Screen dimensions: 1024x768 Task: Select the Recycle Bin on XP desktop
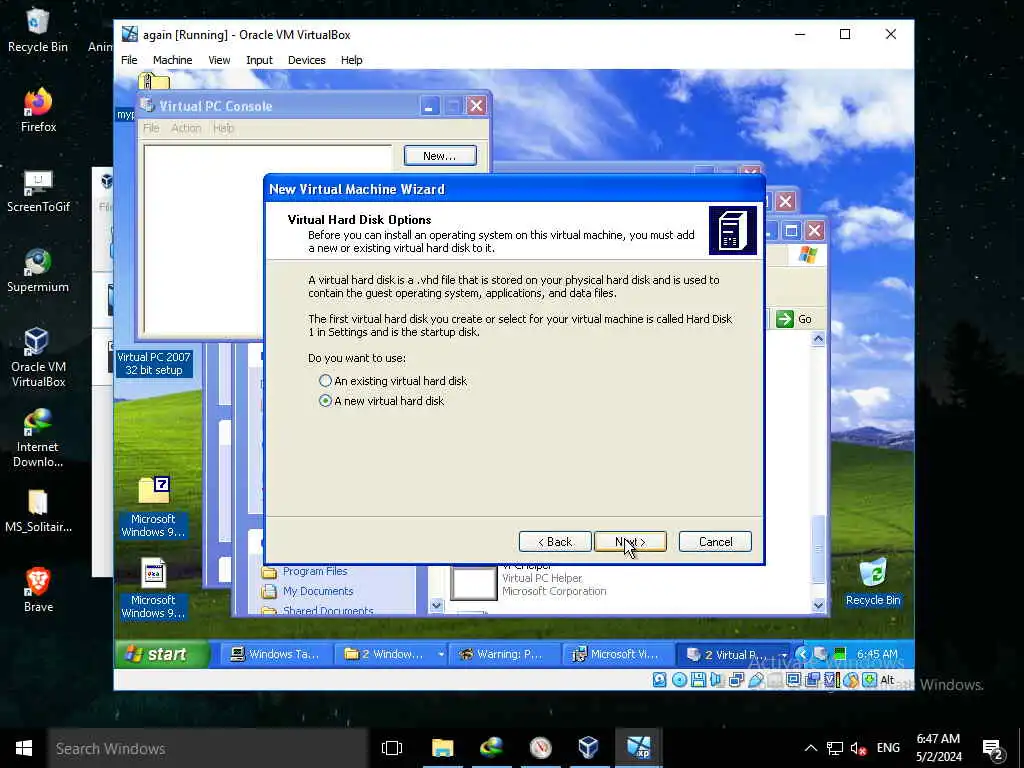(873, 581)
